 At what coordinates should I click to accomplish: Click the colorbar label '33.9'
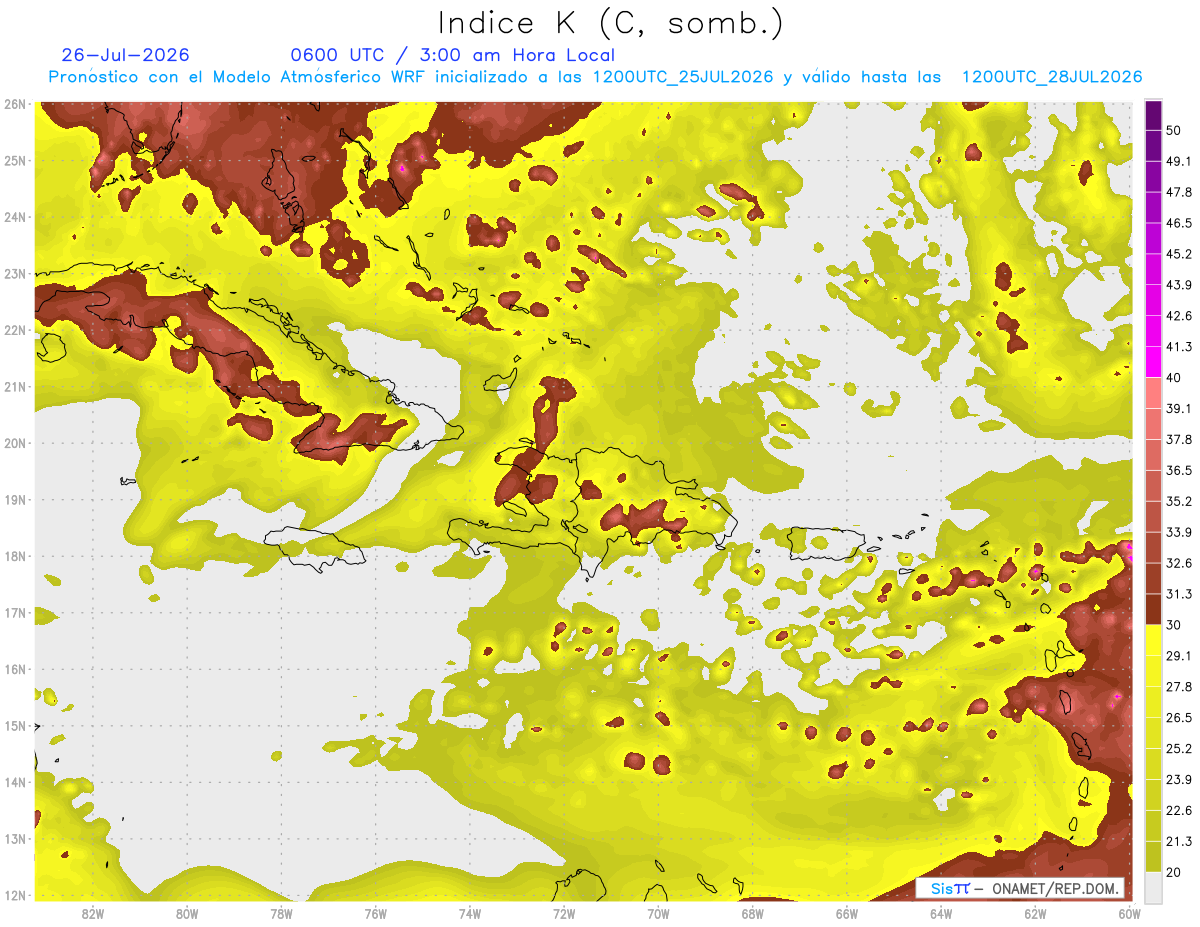point(1178,532)
